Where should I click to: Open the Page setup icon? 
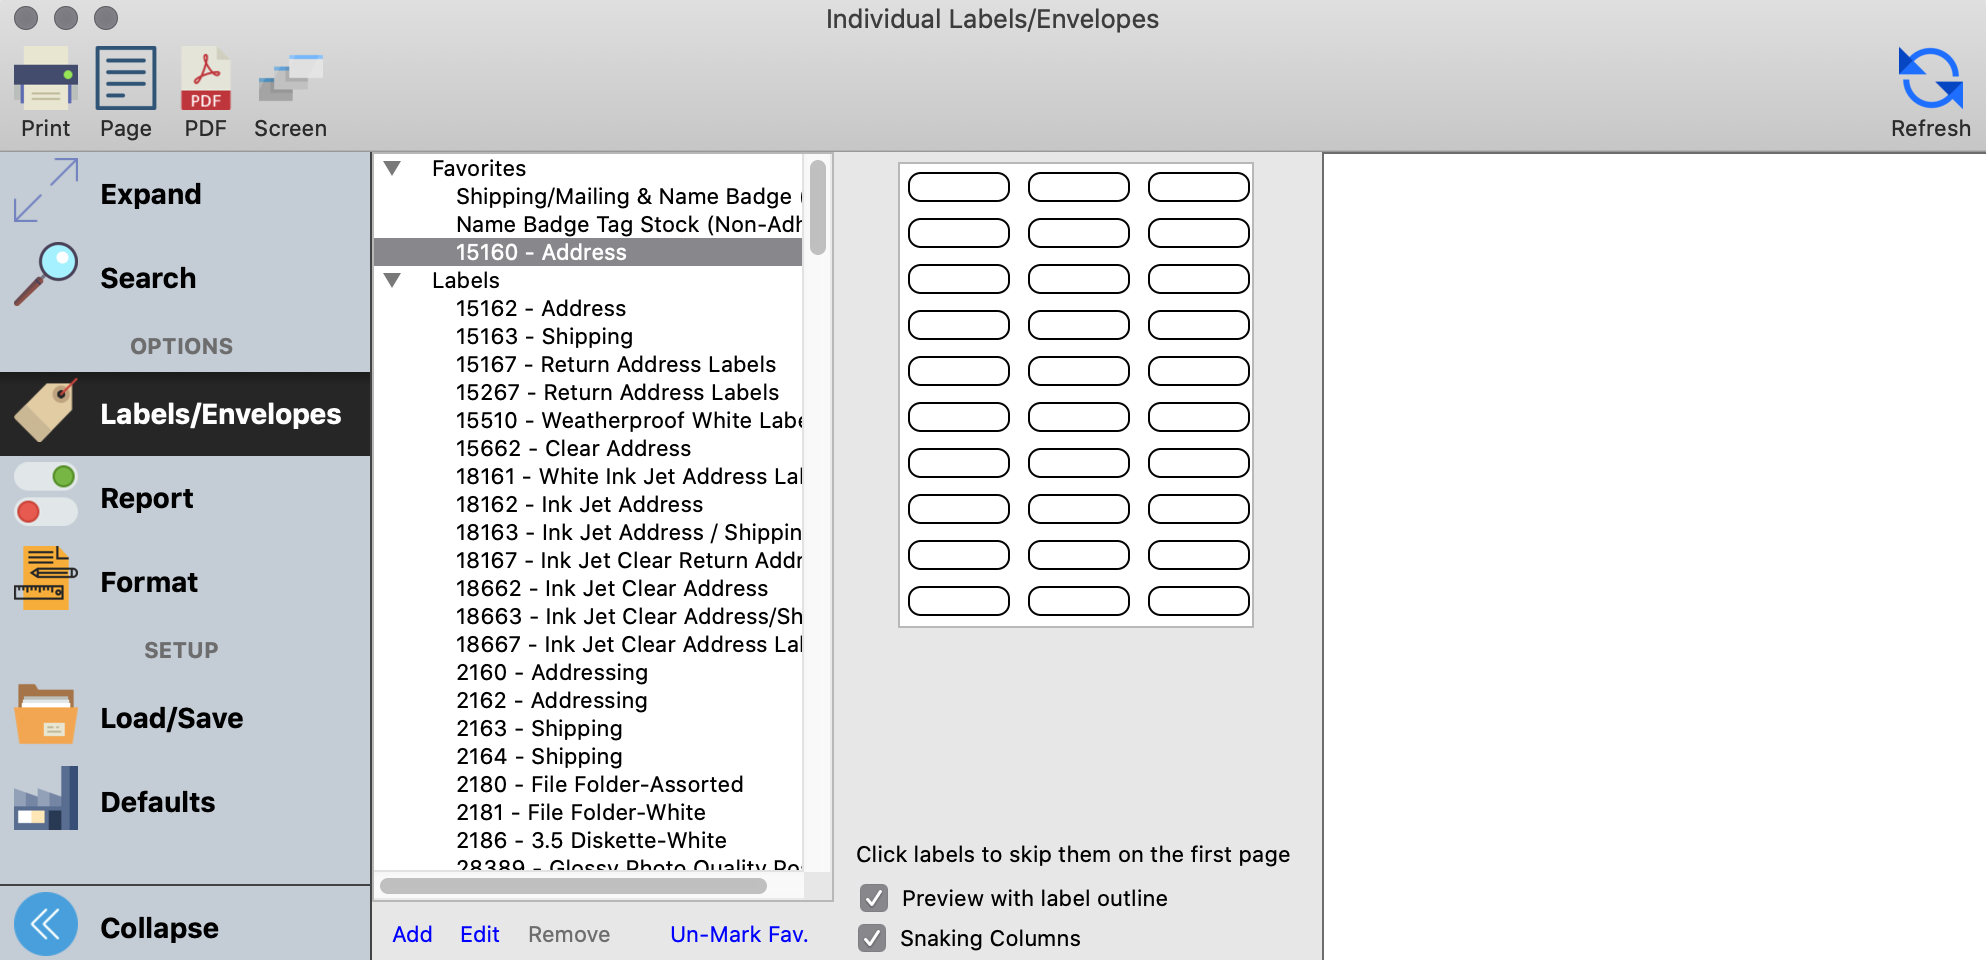(126, 78)
